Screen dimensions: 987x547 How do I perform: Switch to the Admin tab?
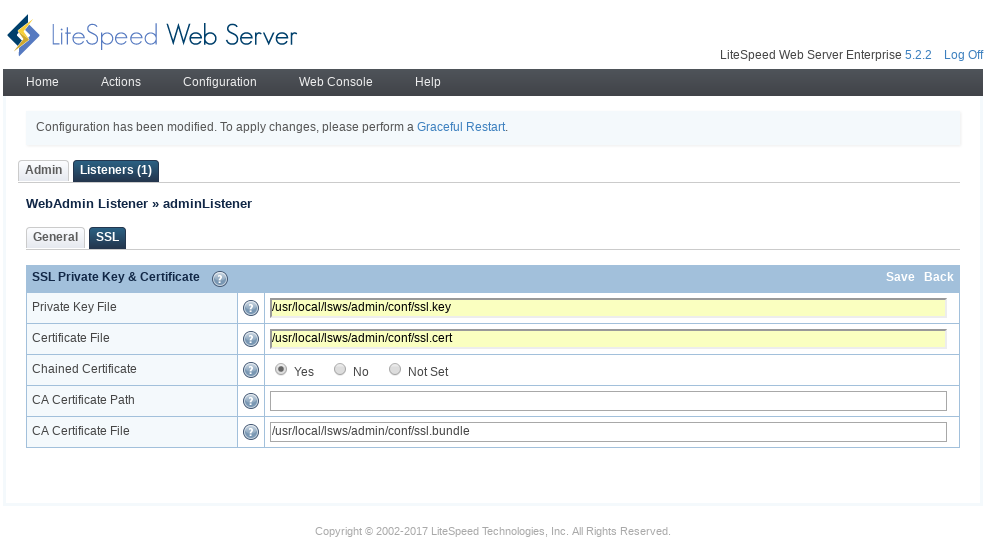pyautogui.click(x=43, y=171)
